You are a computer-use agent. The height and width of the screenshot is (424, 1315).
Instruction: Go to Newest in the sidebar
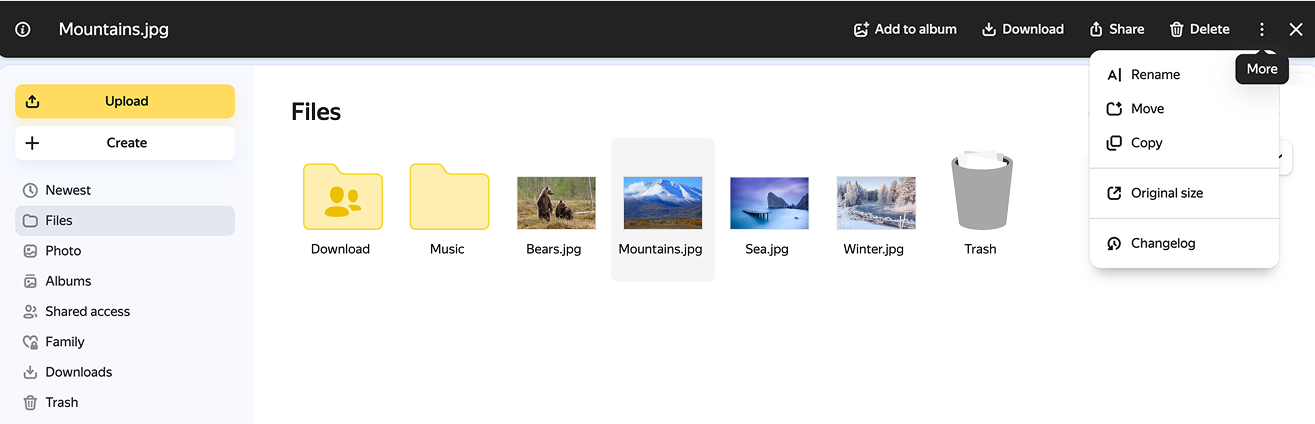point(68,190)
